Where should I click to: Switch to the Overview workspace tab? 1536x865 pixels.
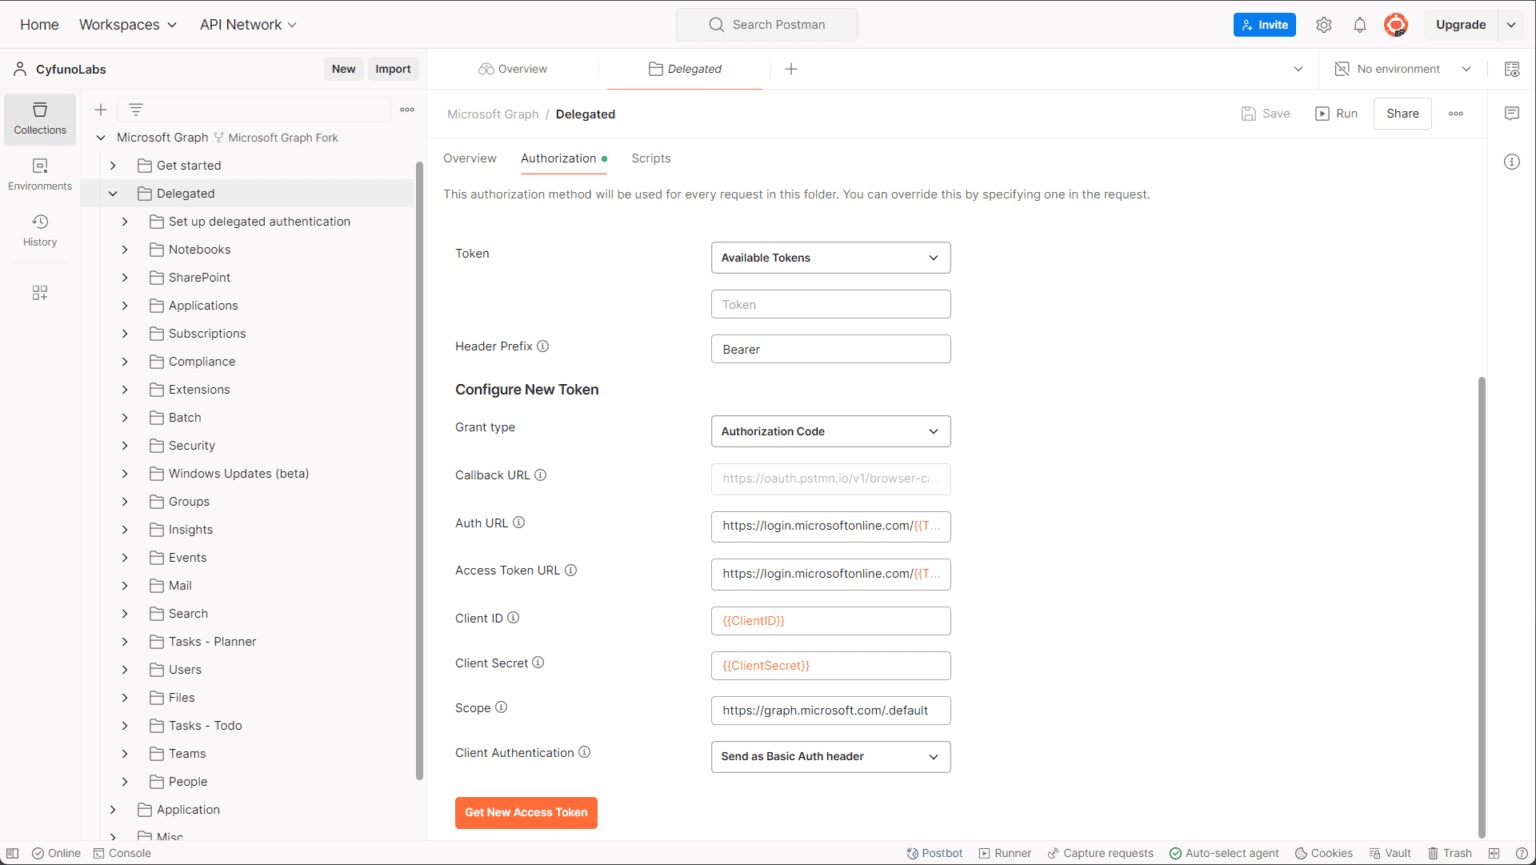(x=513, y=69)
